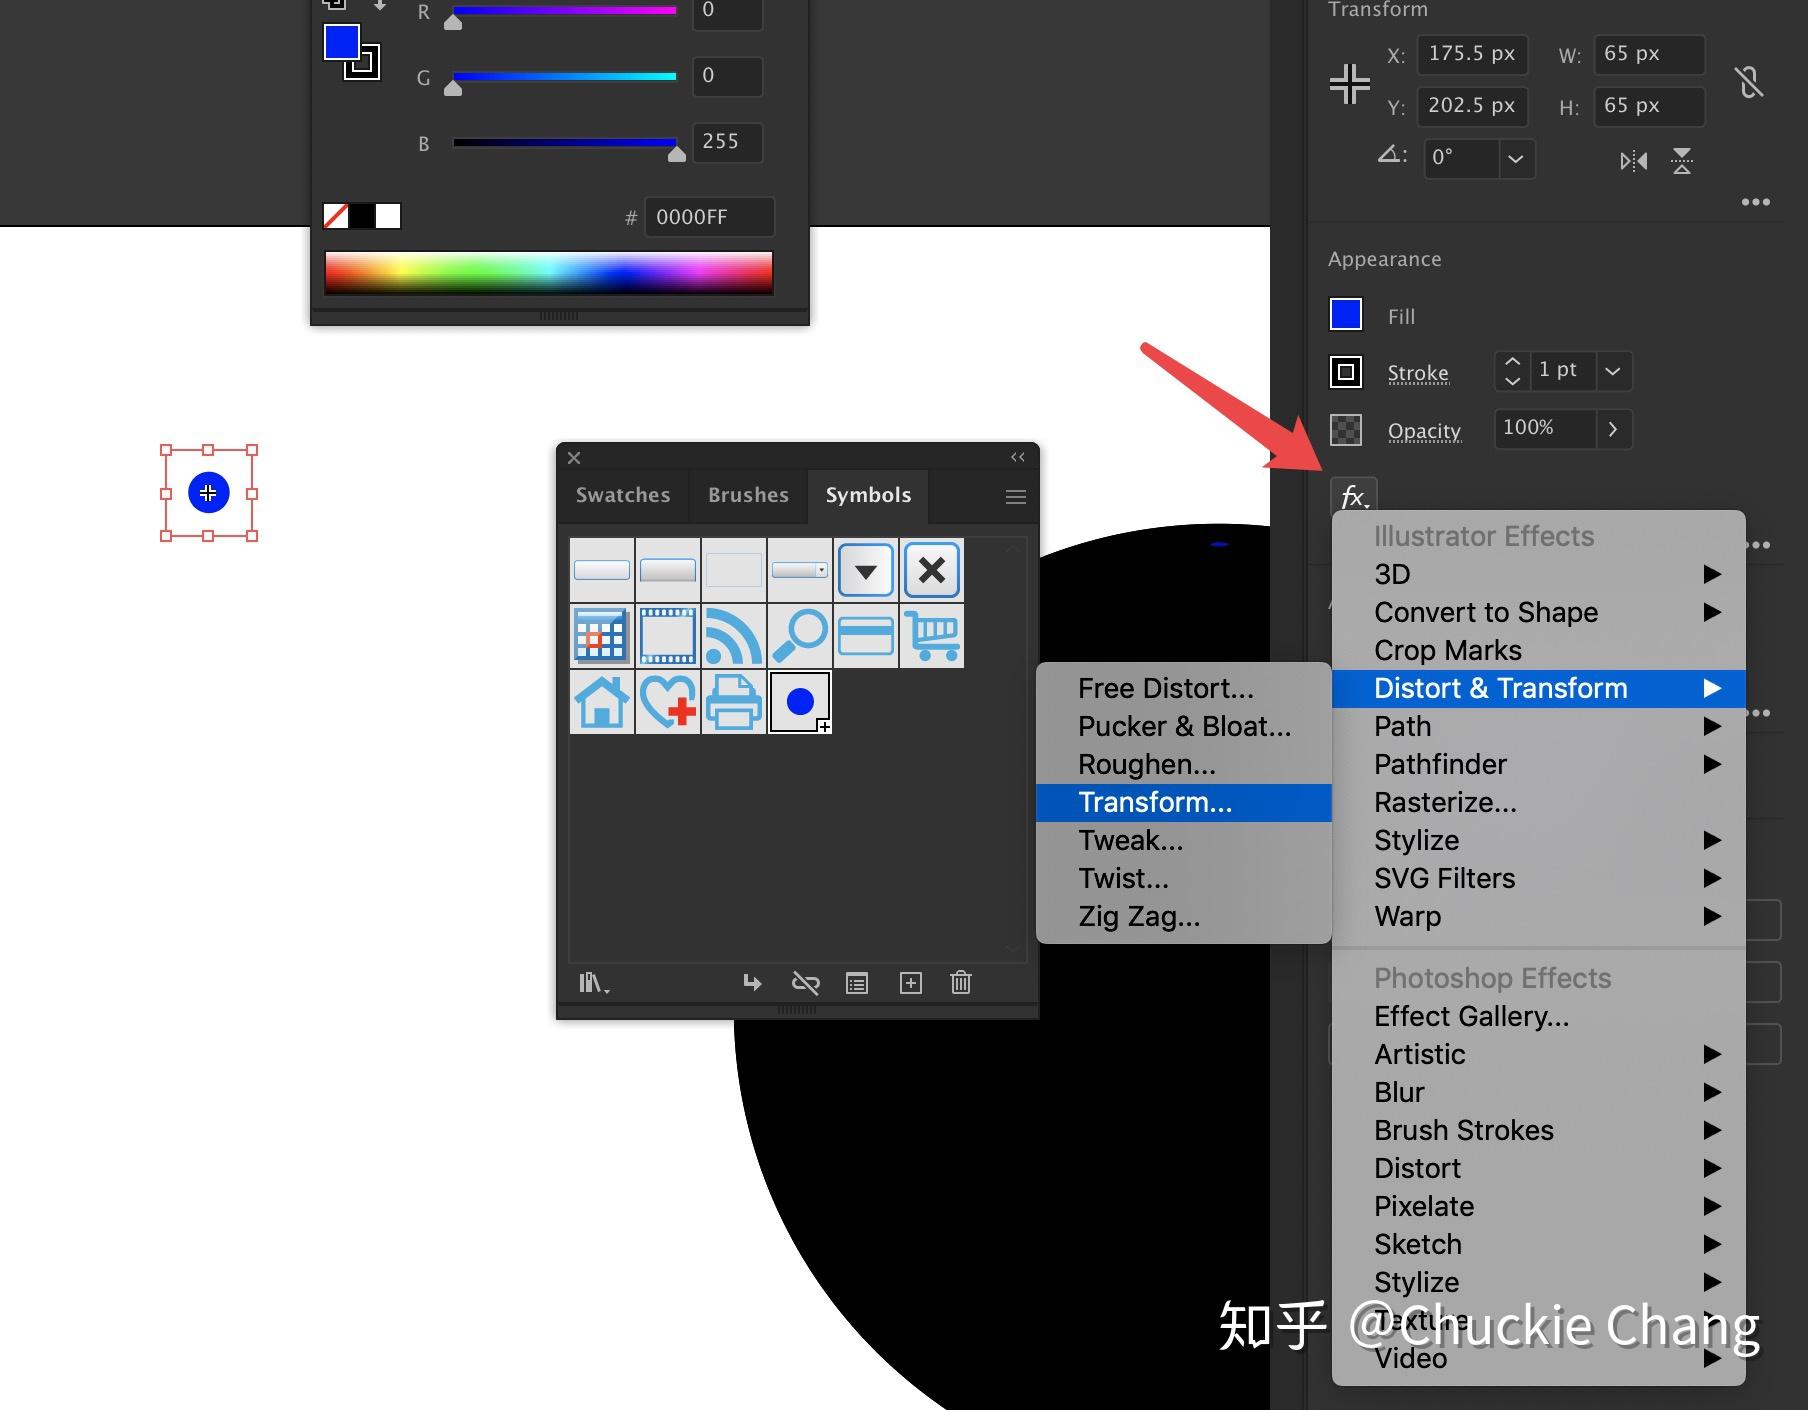Click the fill color box in Color panel
The image size is (1808, 1410).
pyautogui.click(x=341, y=43)
